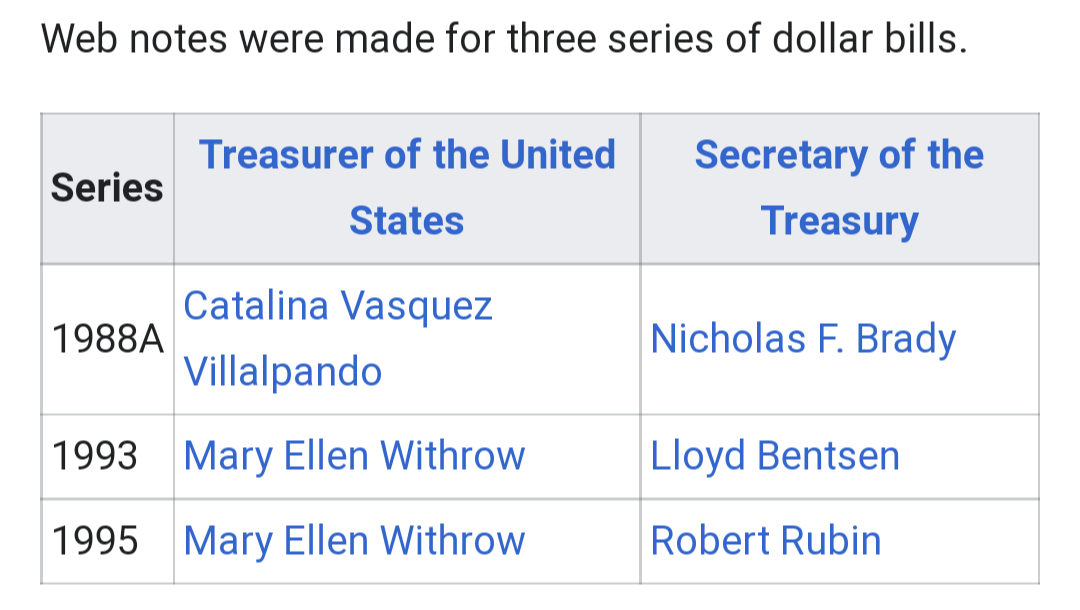The image size is (1080, 610).
Task: Click 'Treasurer of the United' header text
Action: [x=407, y=154]
